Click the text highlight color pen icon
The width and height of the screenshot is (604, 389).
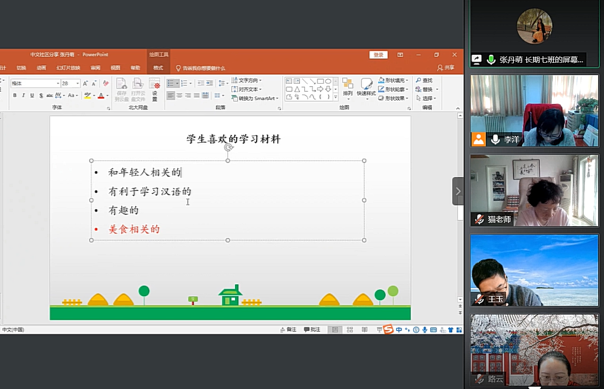coord(87,96)
